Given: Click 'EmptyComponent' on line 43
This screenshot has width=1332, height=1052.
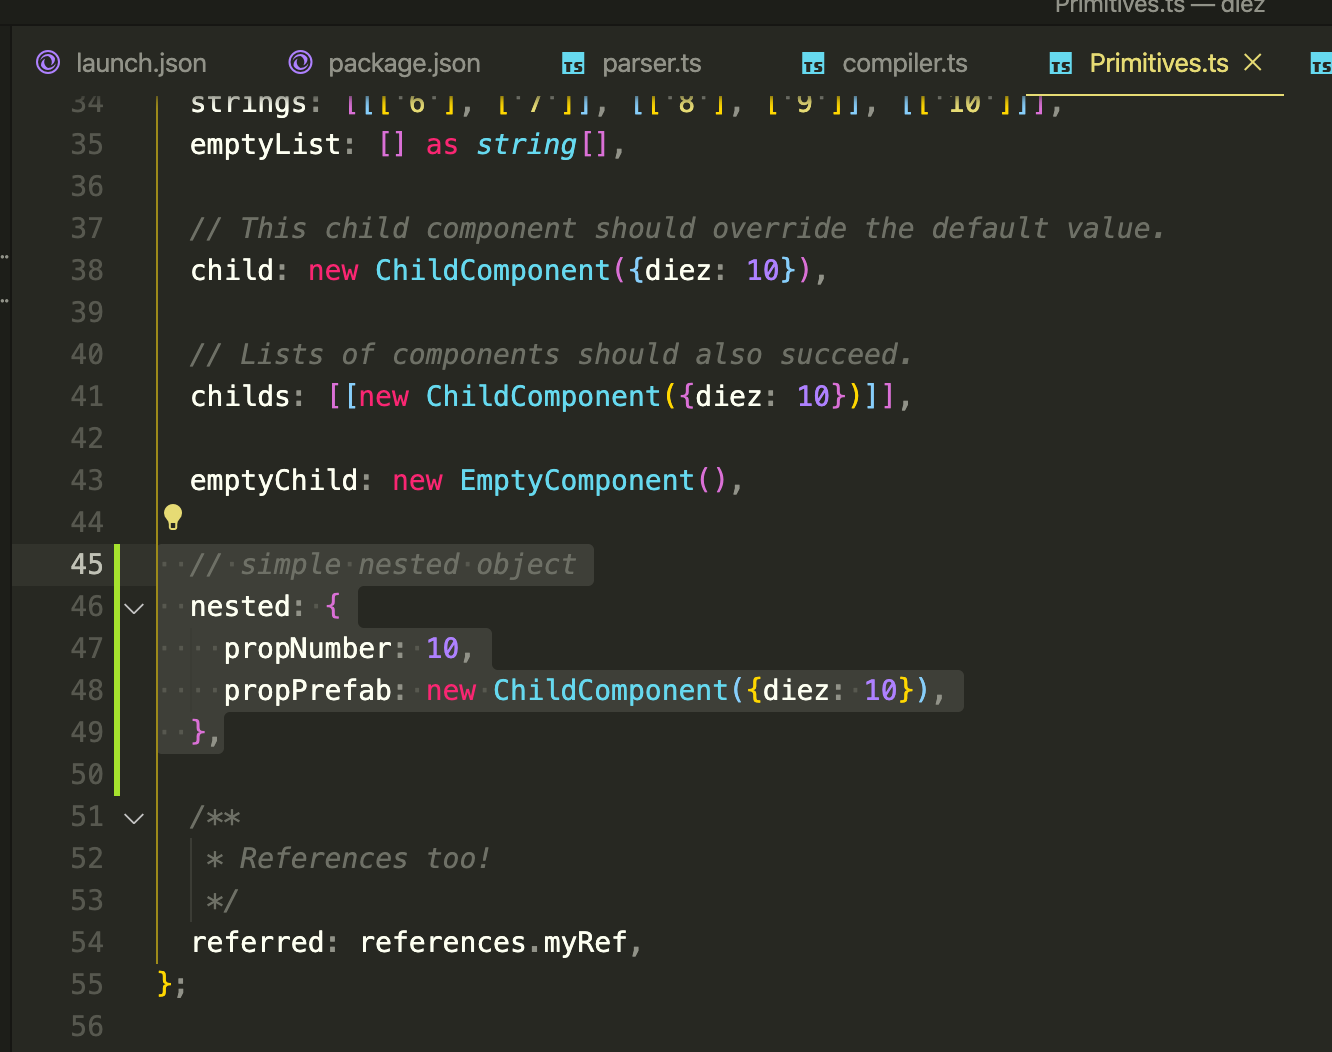Looking at the screenshot, I should click(577, 480).
